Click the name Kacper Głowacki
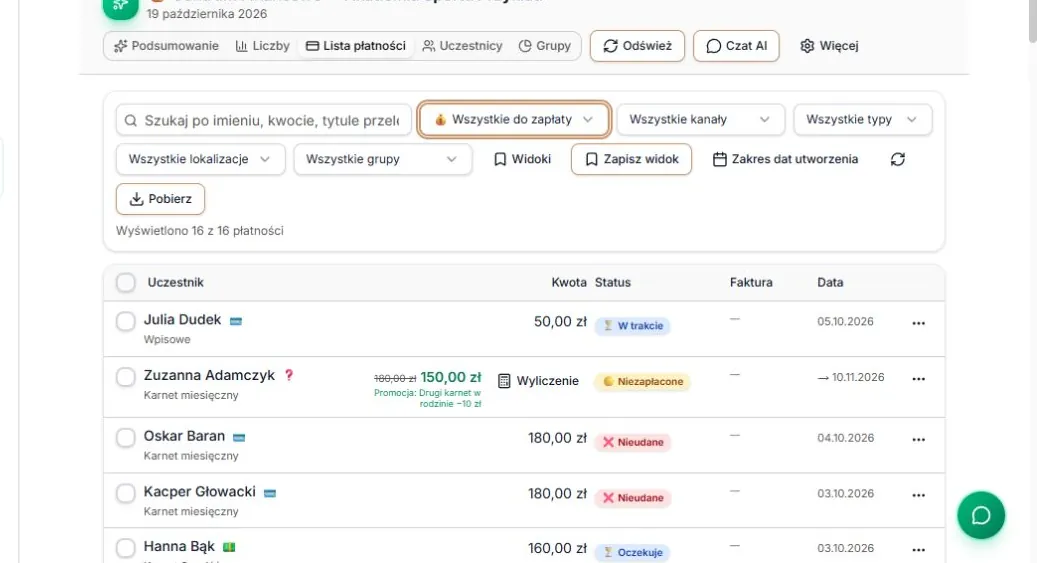The width and height of the screenshot is (1037, 563). pos(200,492)
